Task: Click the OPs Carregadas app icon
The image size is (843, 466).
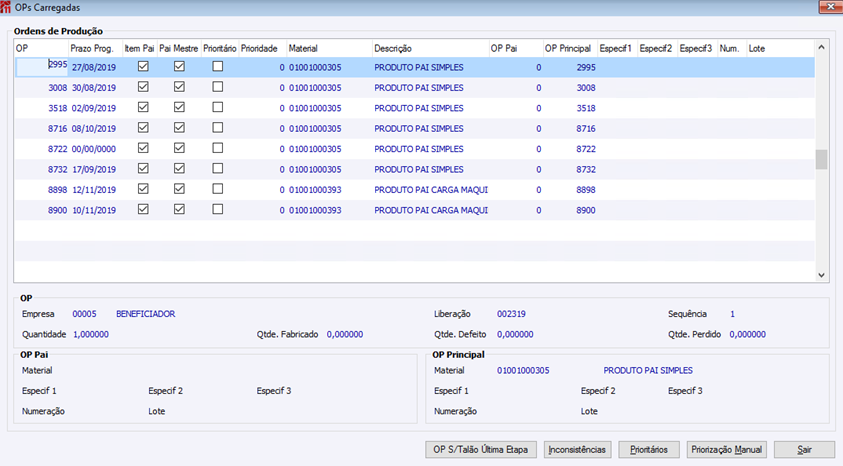Action: pos(5,8)
